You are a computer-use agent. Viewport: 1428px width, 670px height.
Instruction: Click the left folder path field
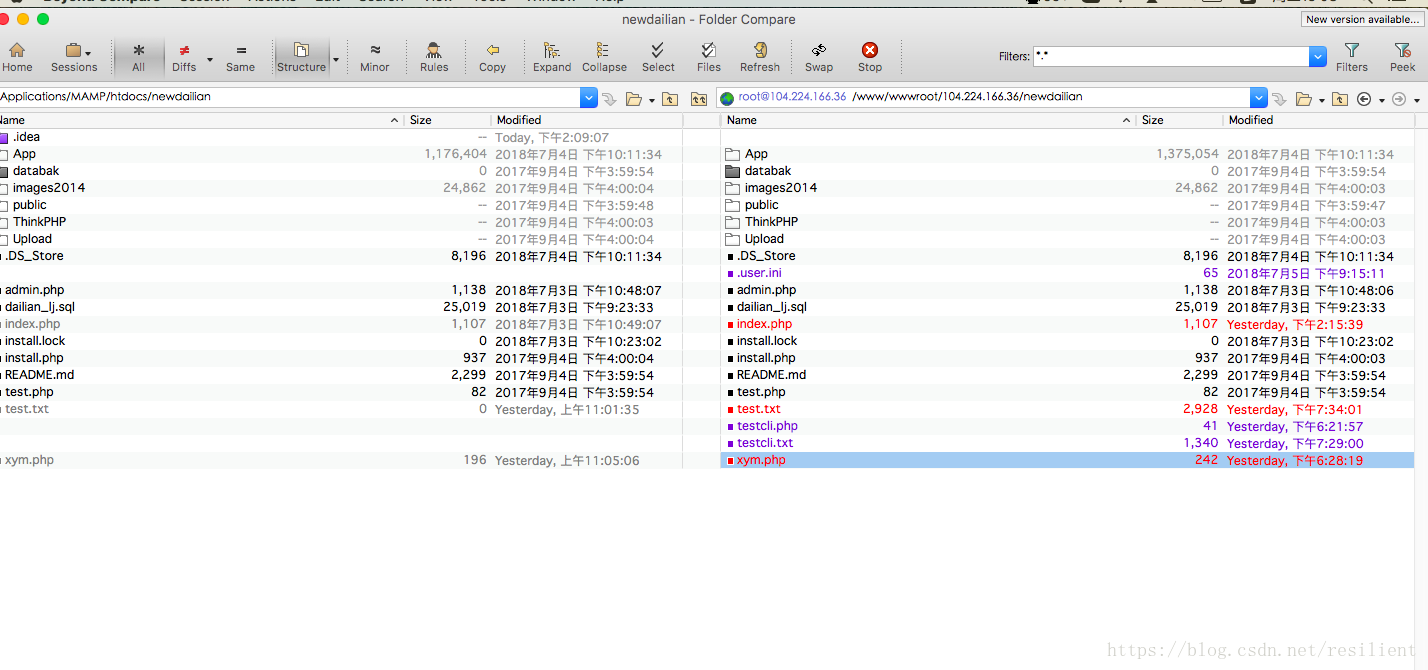coord(290,98)
